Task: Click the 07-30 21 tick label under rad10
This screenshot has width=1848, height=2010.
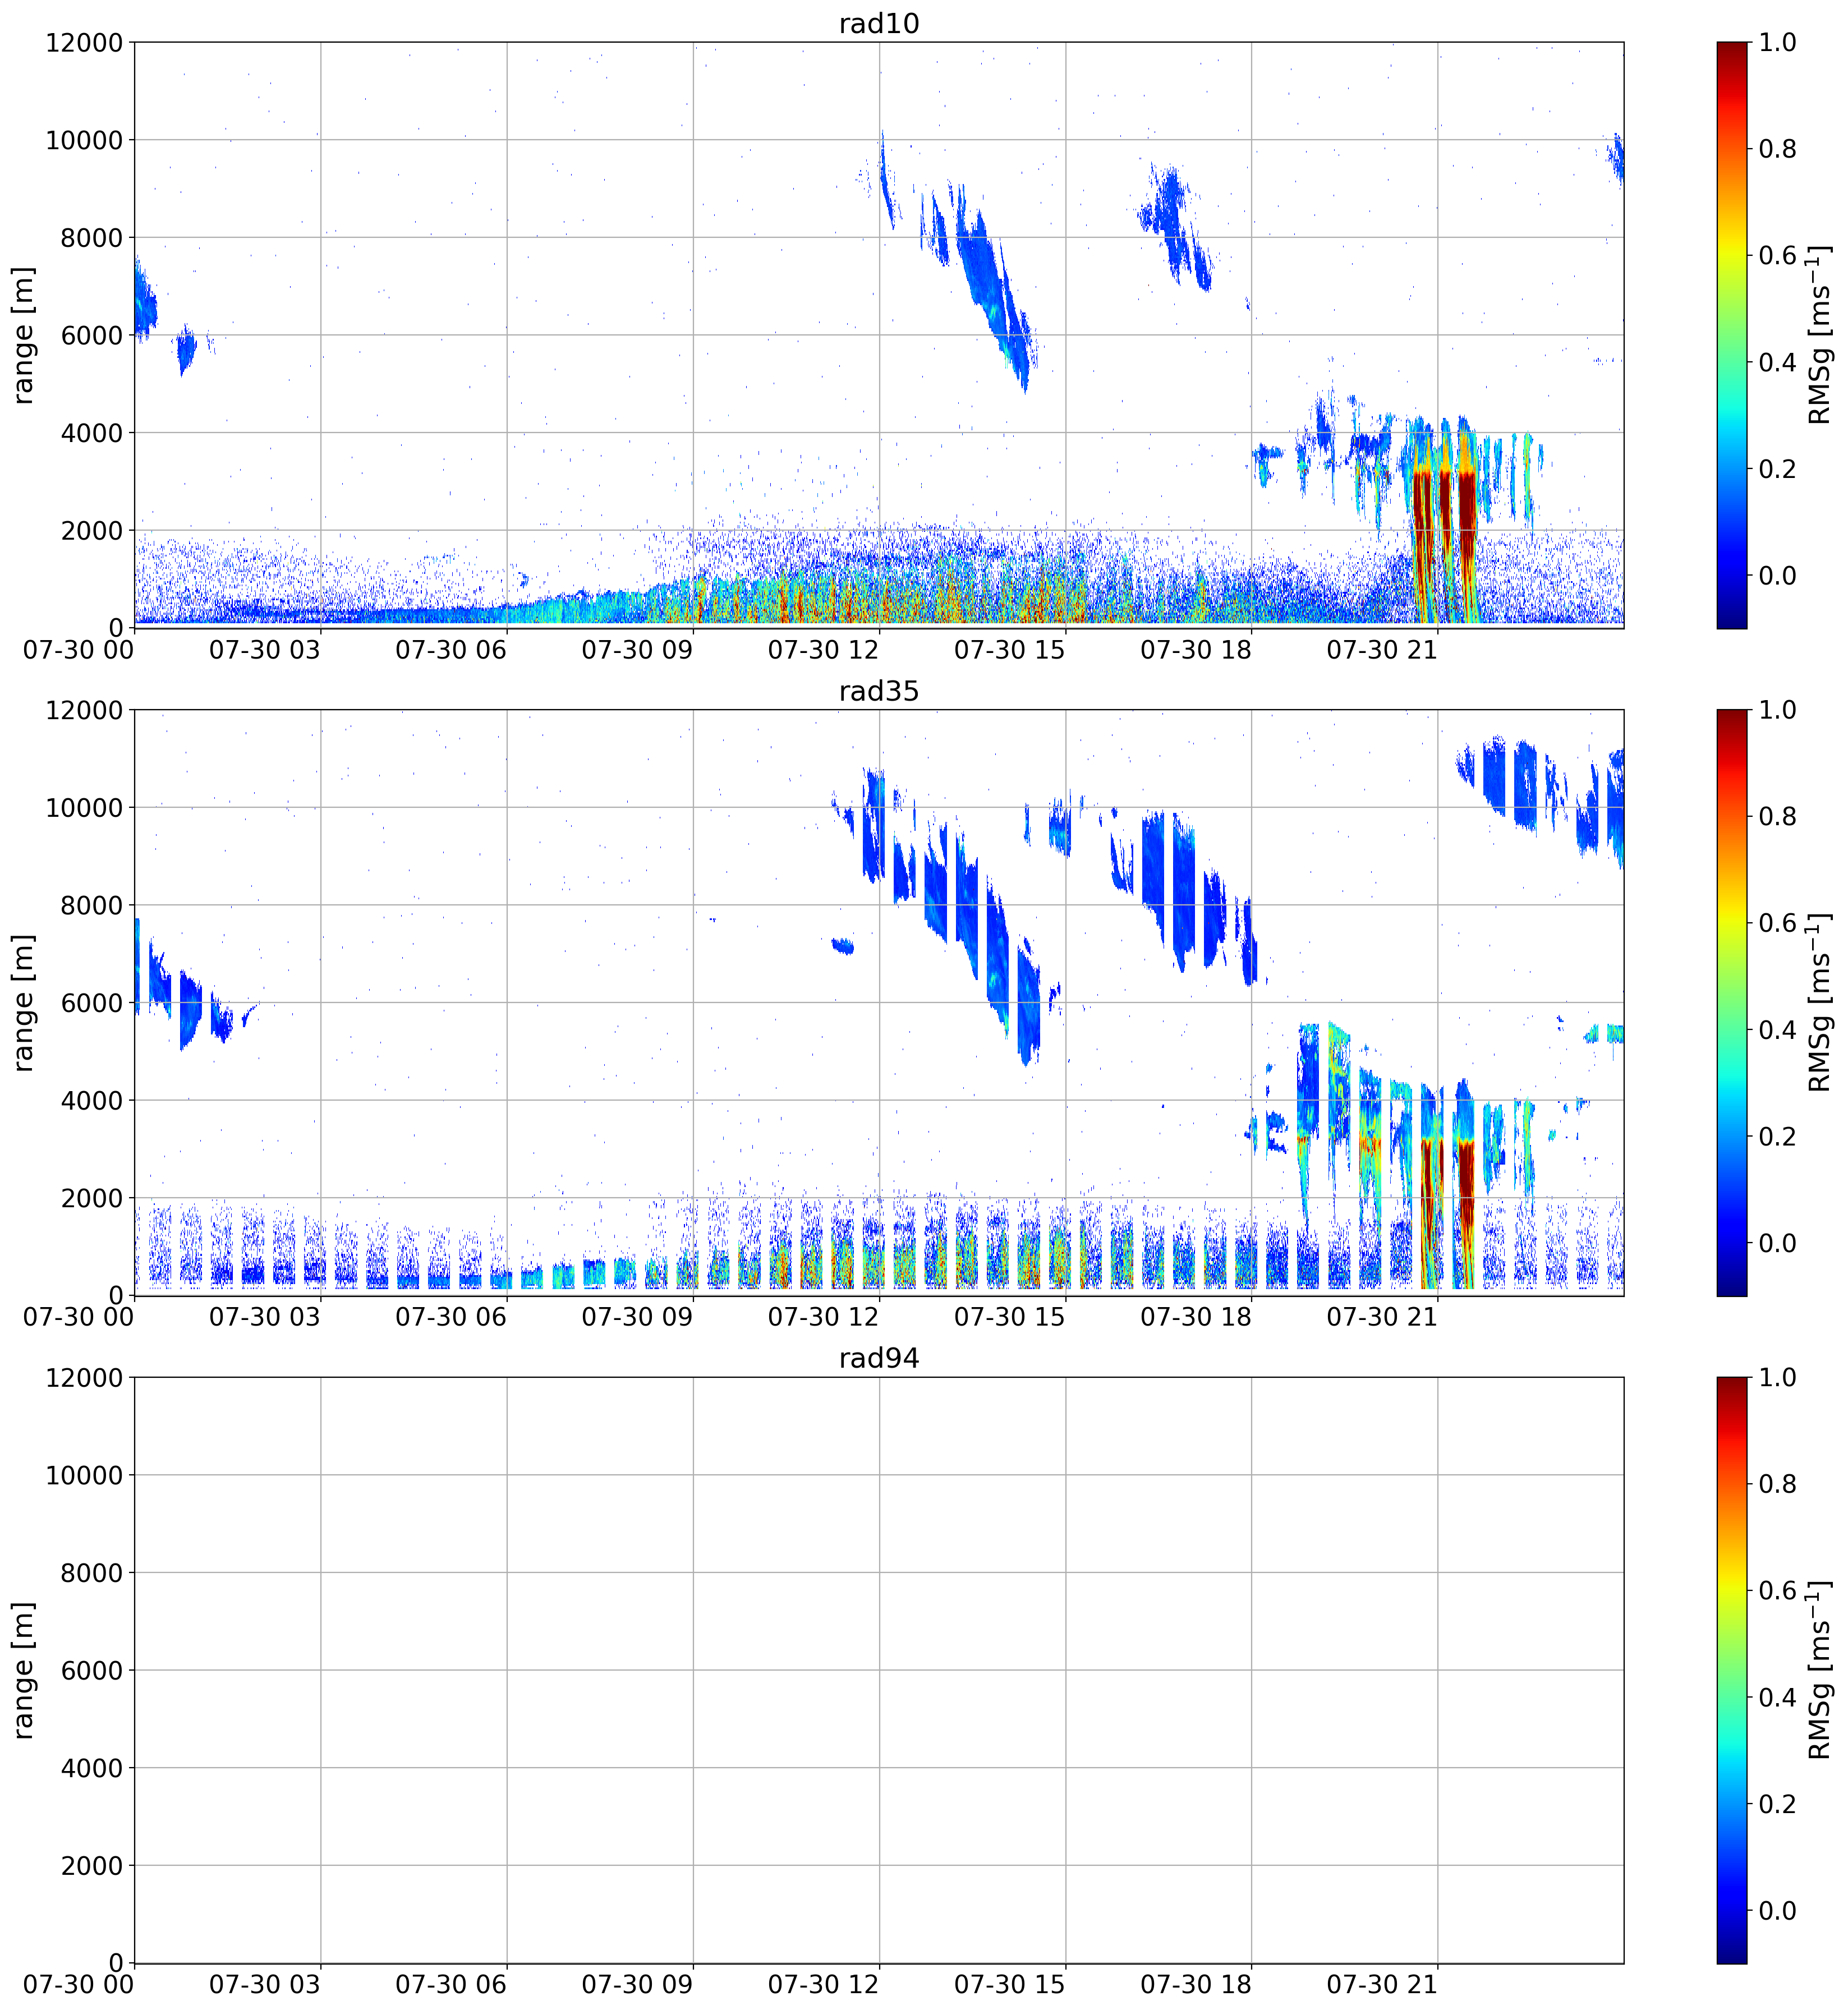Action: tap(1382, 650)
